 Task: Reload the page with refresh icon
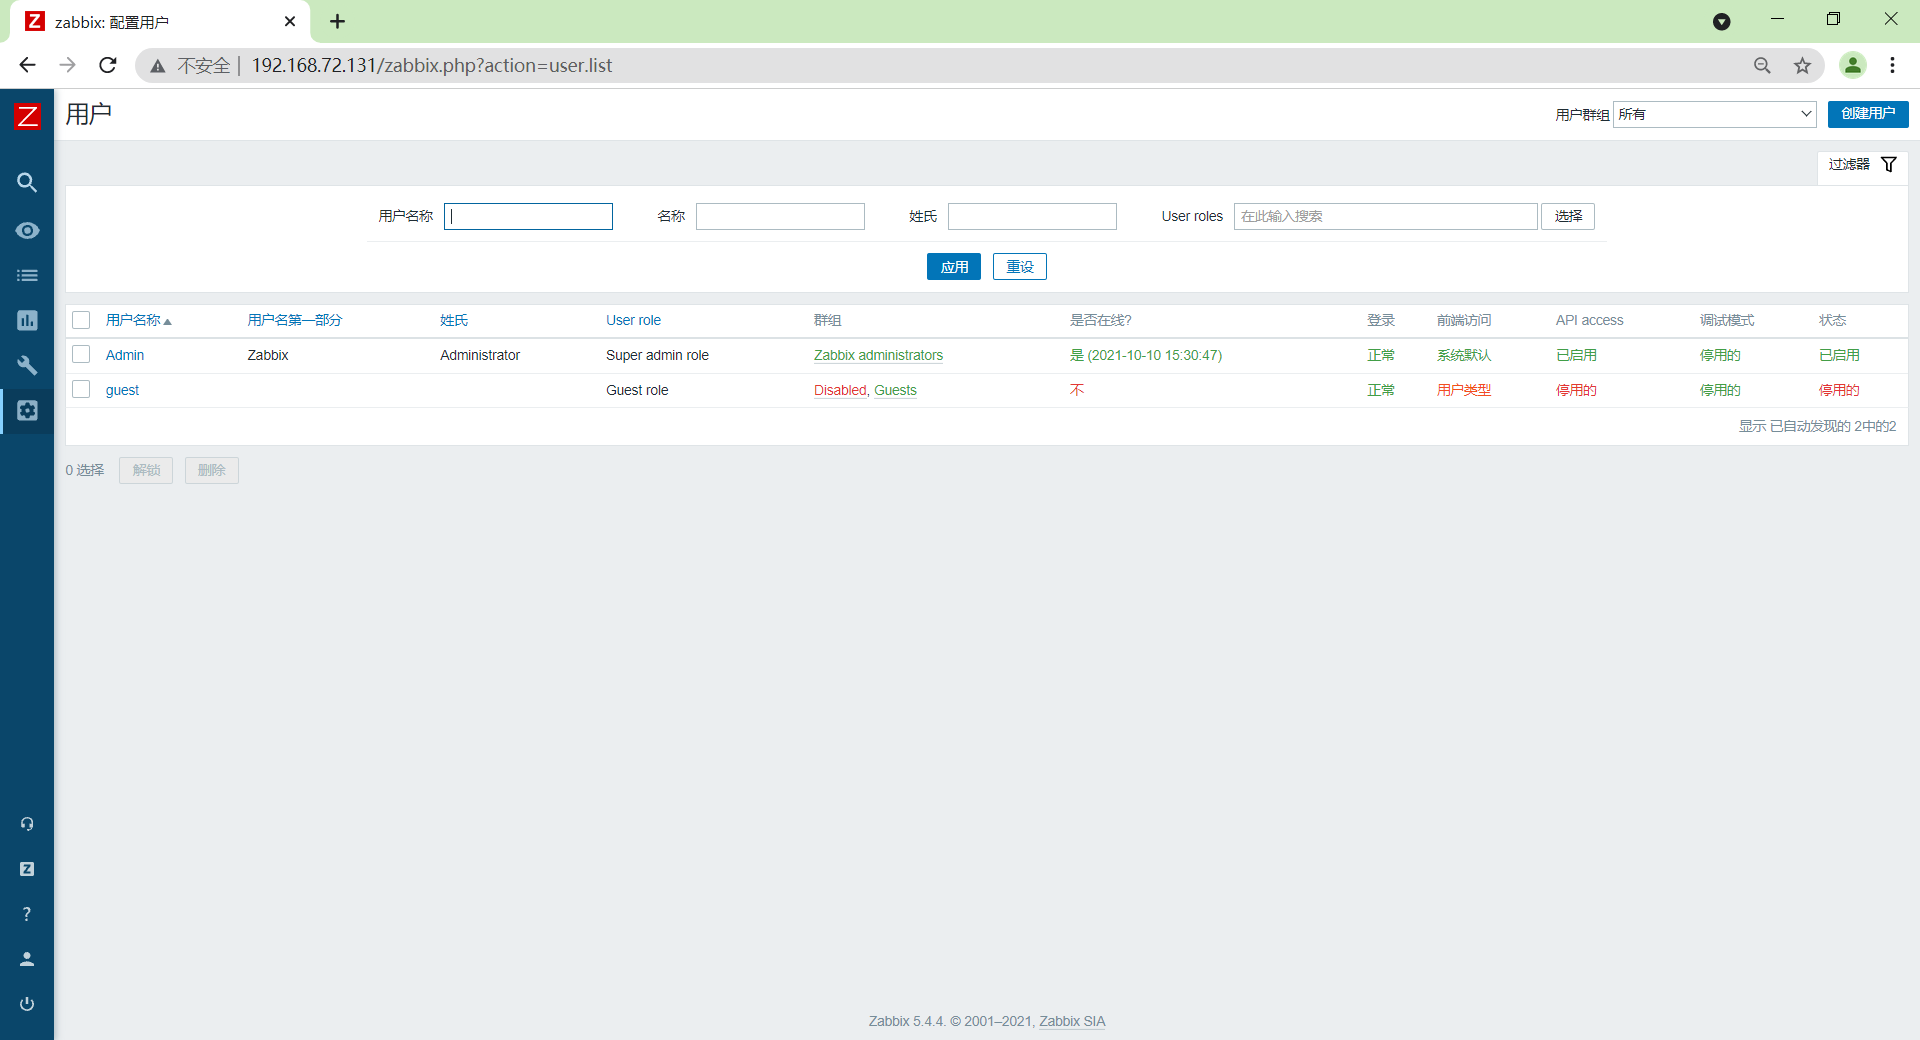tap(108, 65)
